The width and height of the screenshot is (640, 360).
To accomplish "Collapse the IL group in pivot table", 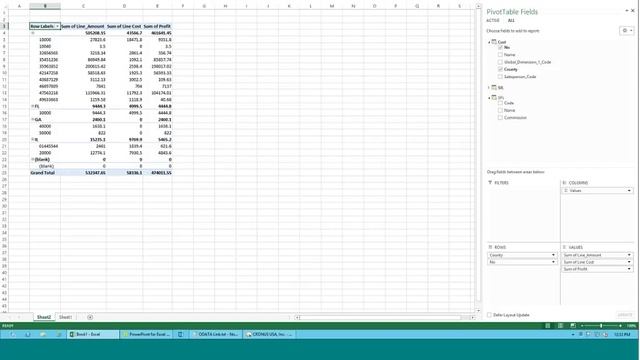I will [x=33, y=140].
